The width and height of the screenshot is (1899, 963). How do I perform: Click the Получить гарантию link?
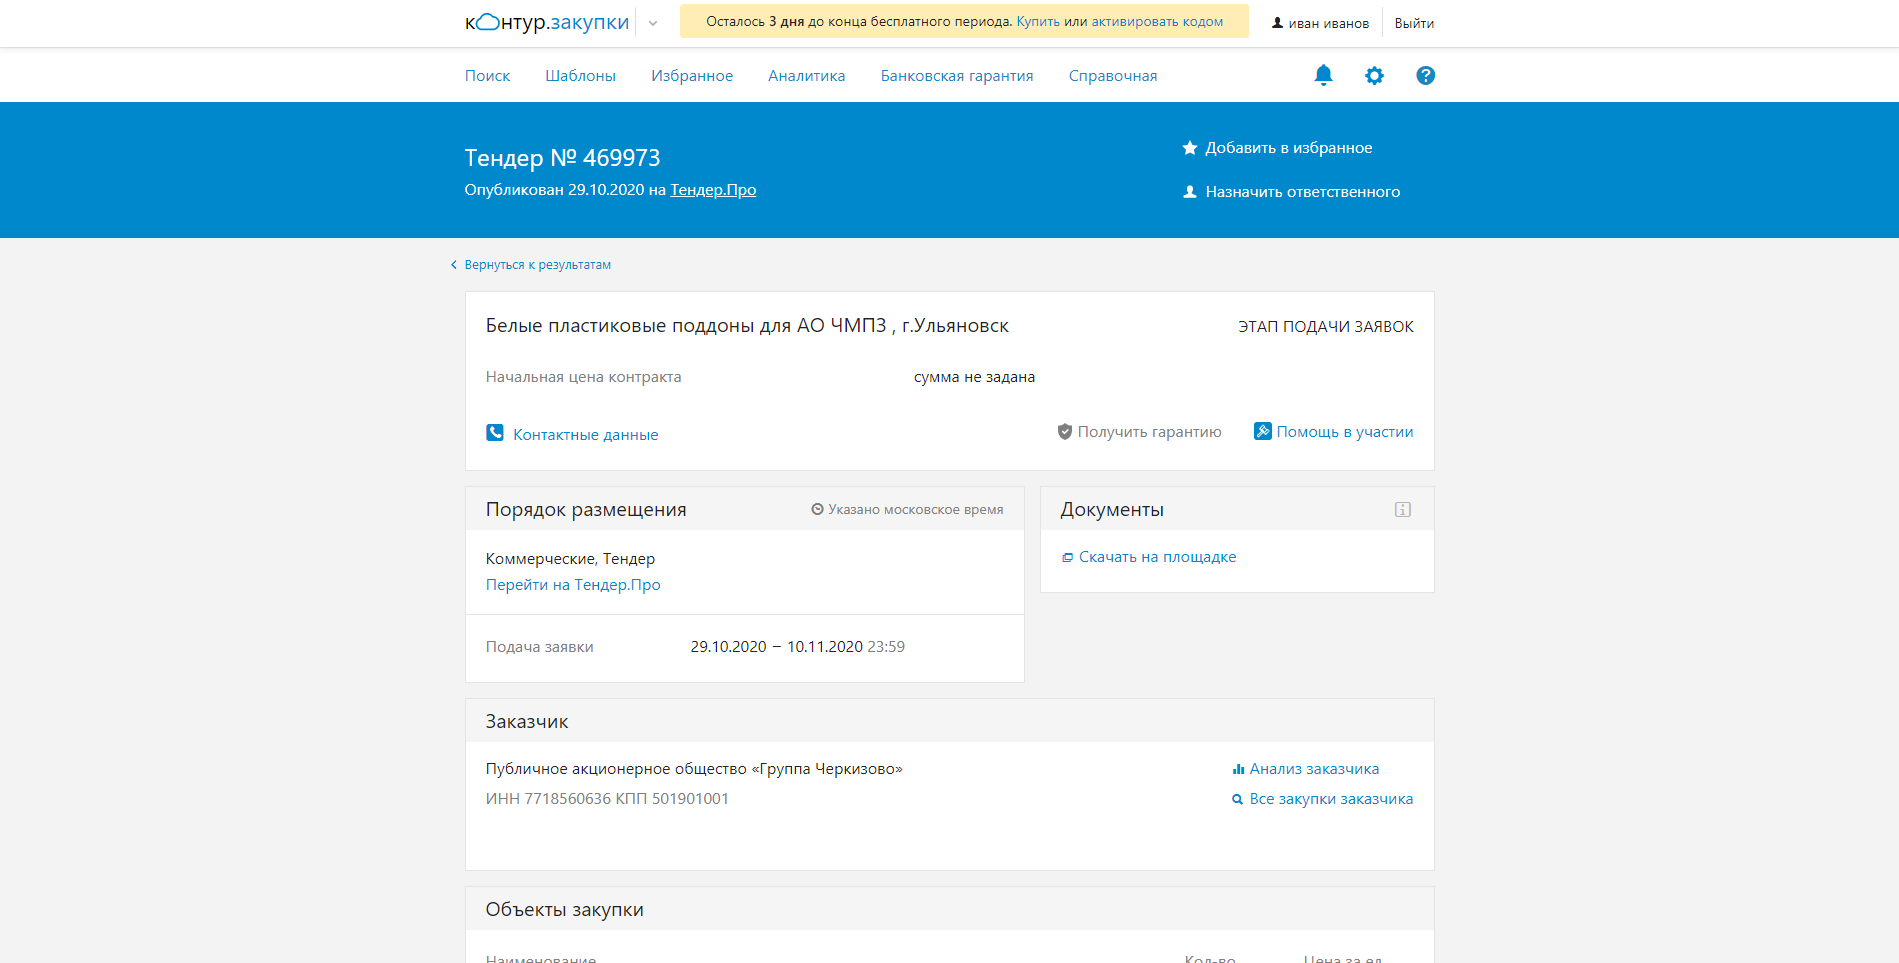click(1149, 432)
